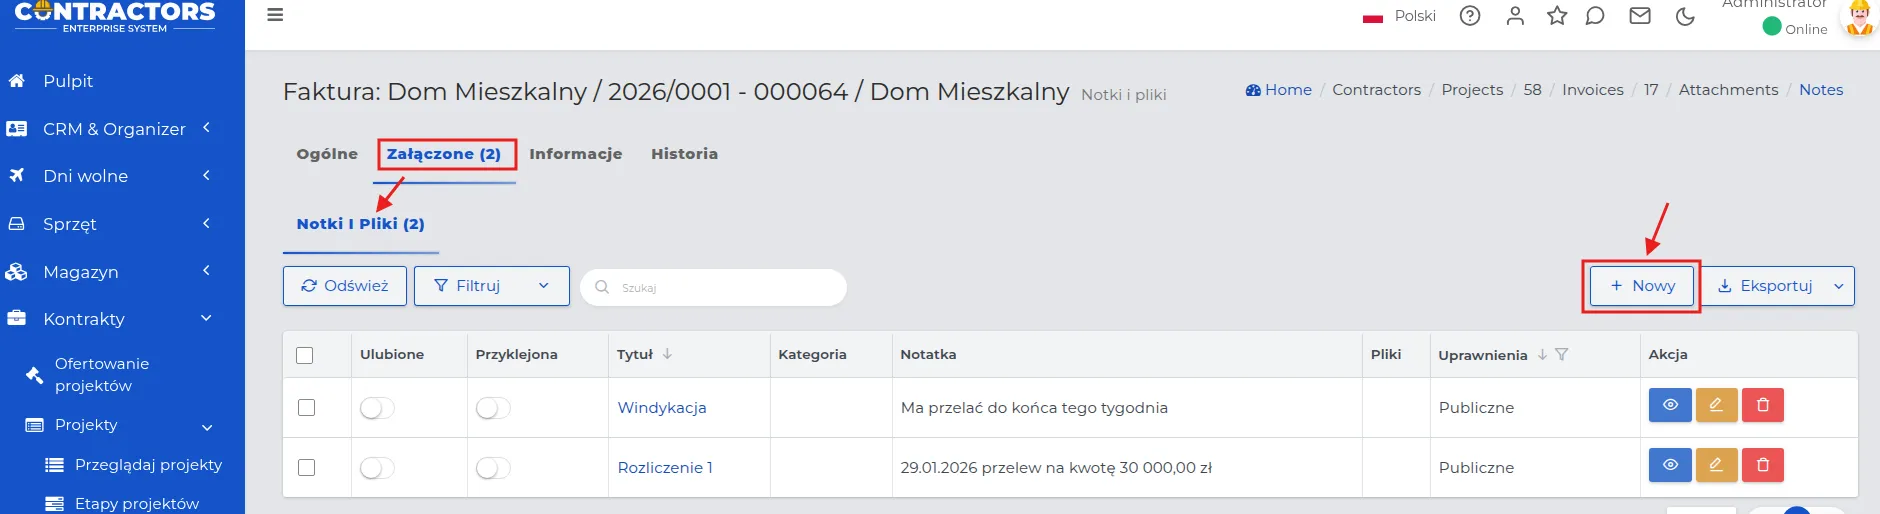Click the favorites star icon in header
Image resolution: width=1880 pixels, height=514 pixels.
point(1556,16)
